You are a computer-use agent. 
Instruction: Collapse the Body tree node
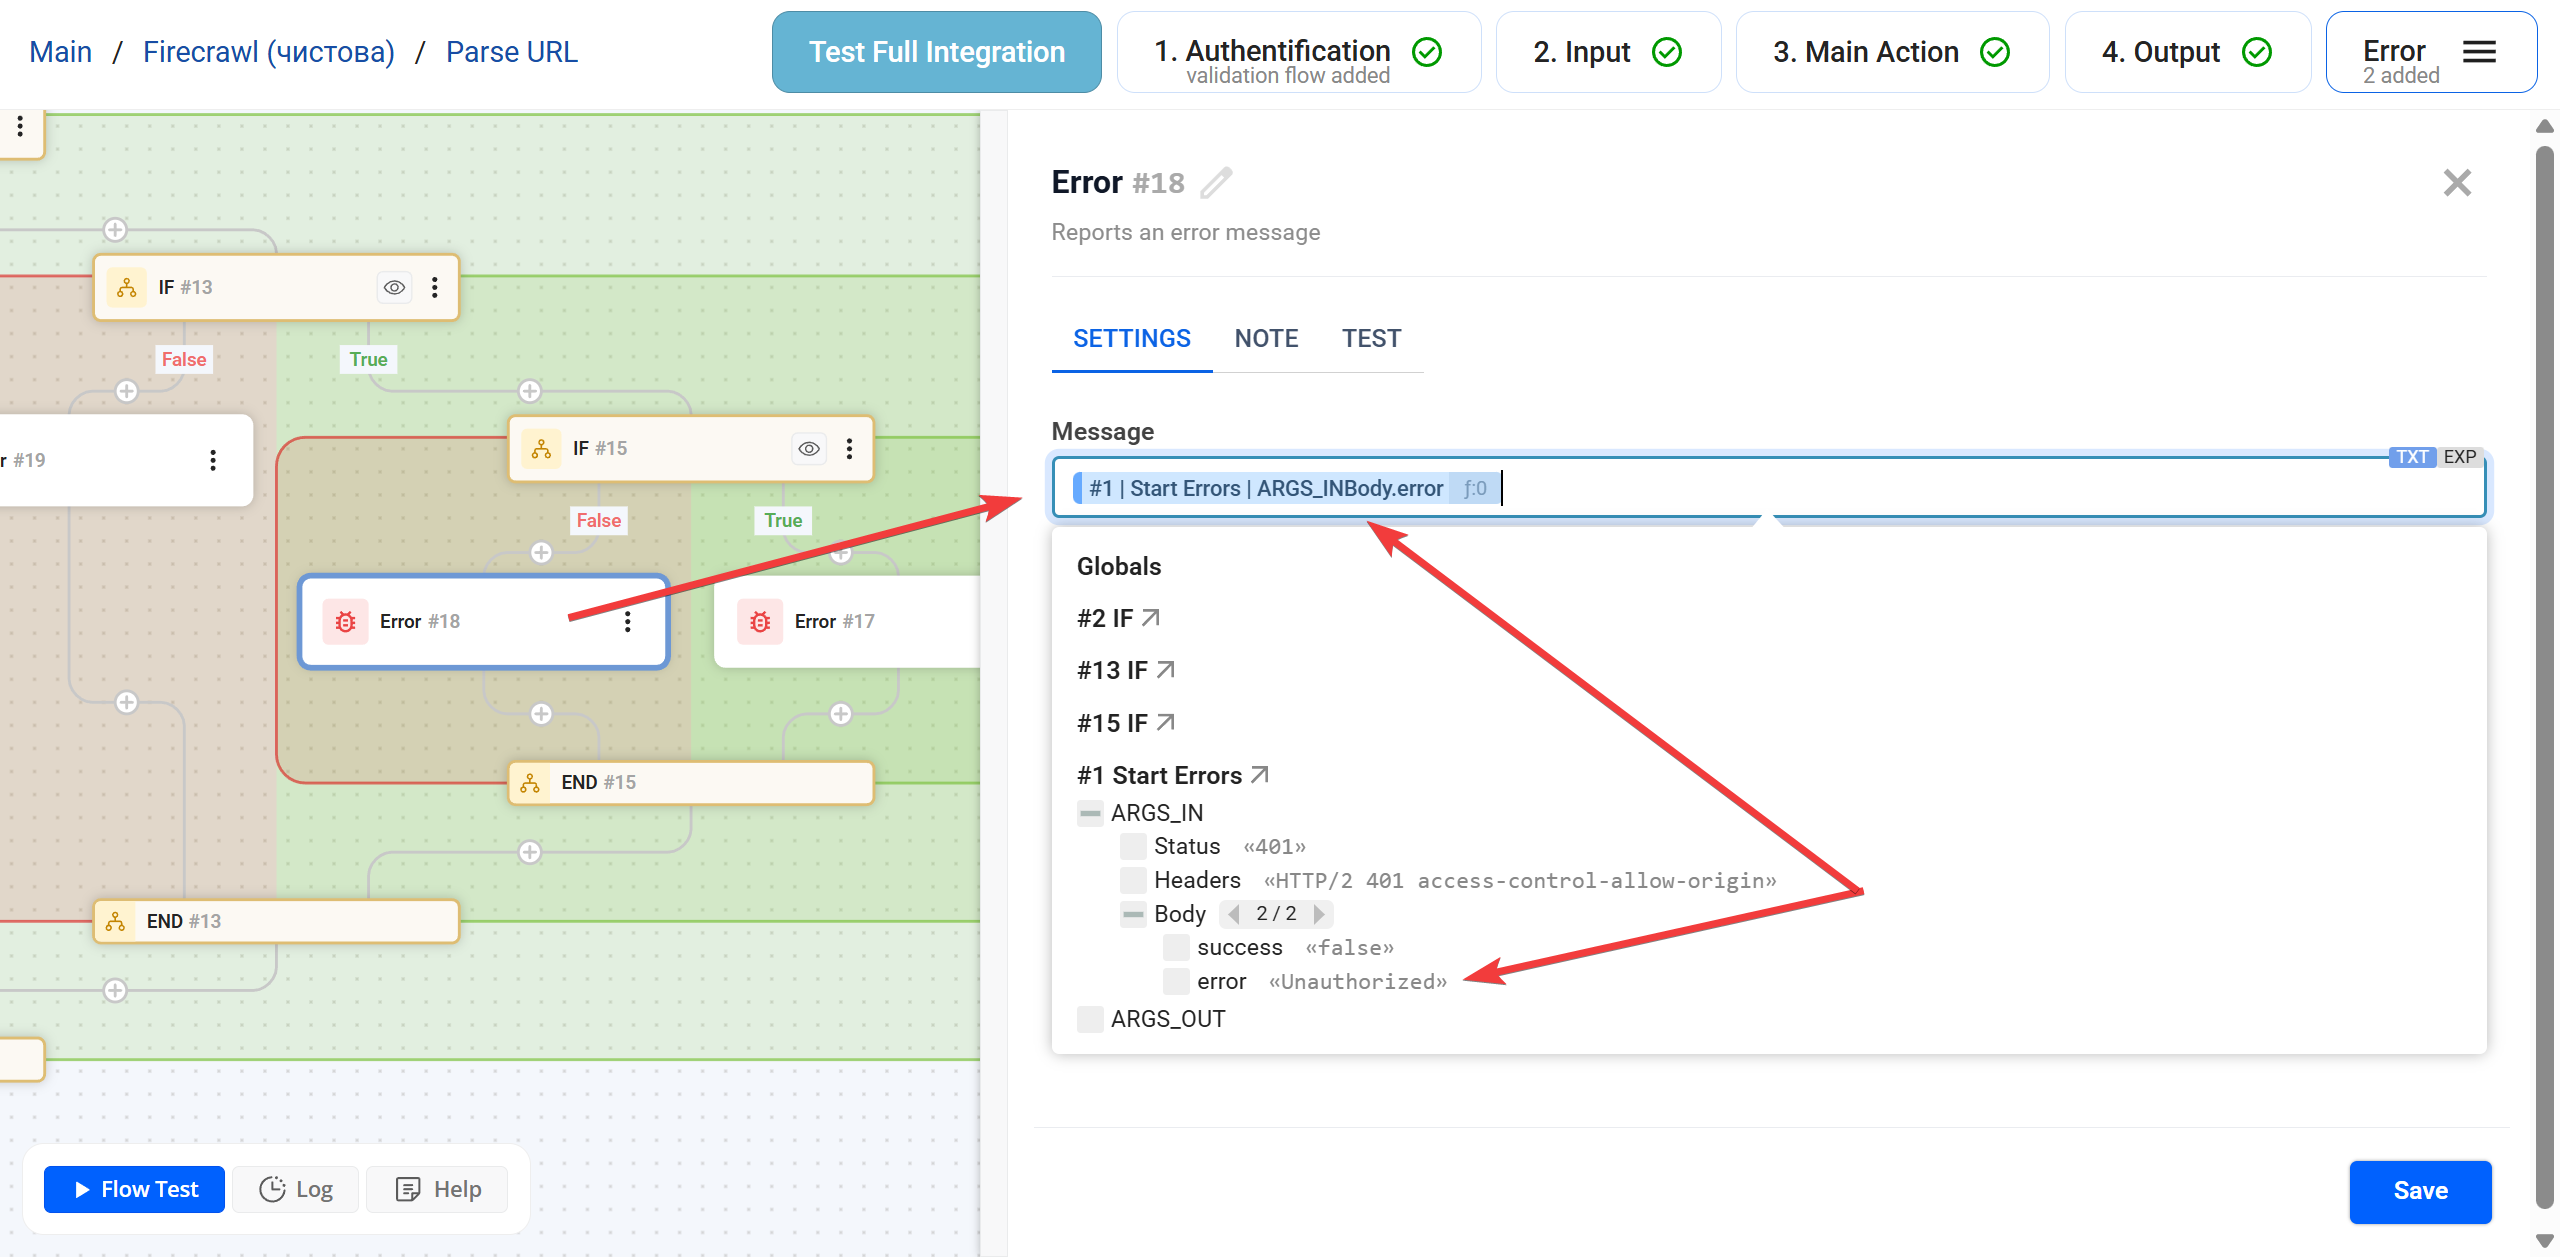1133,914
